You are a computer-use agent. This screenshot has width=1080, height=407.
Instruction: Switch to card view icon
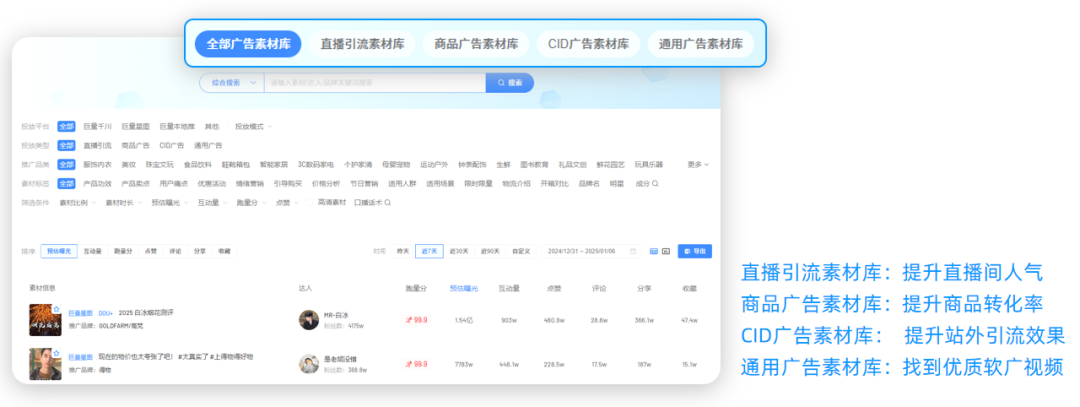click(665, 251)
